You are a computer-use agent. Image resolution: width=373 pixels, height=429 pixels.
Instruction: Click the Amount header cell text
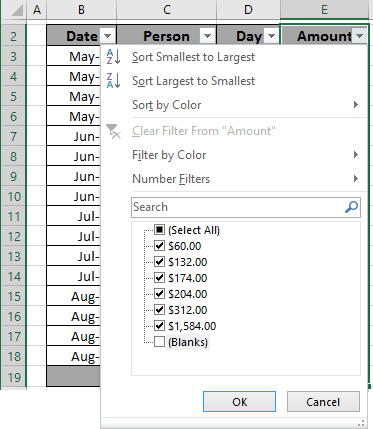(324, 36)
